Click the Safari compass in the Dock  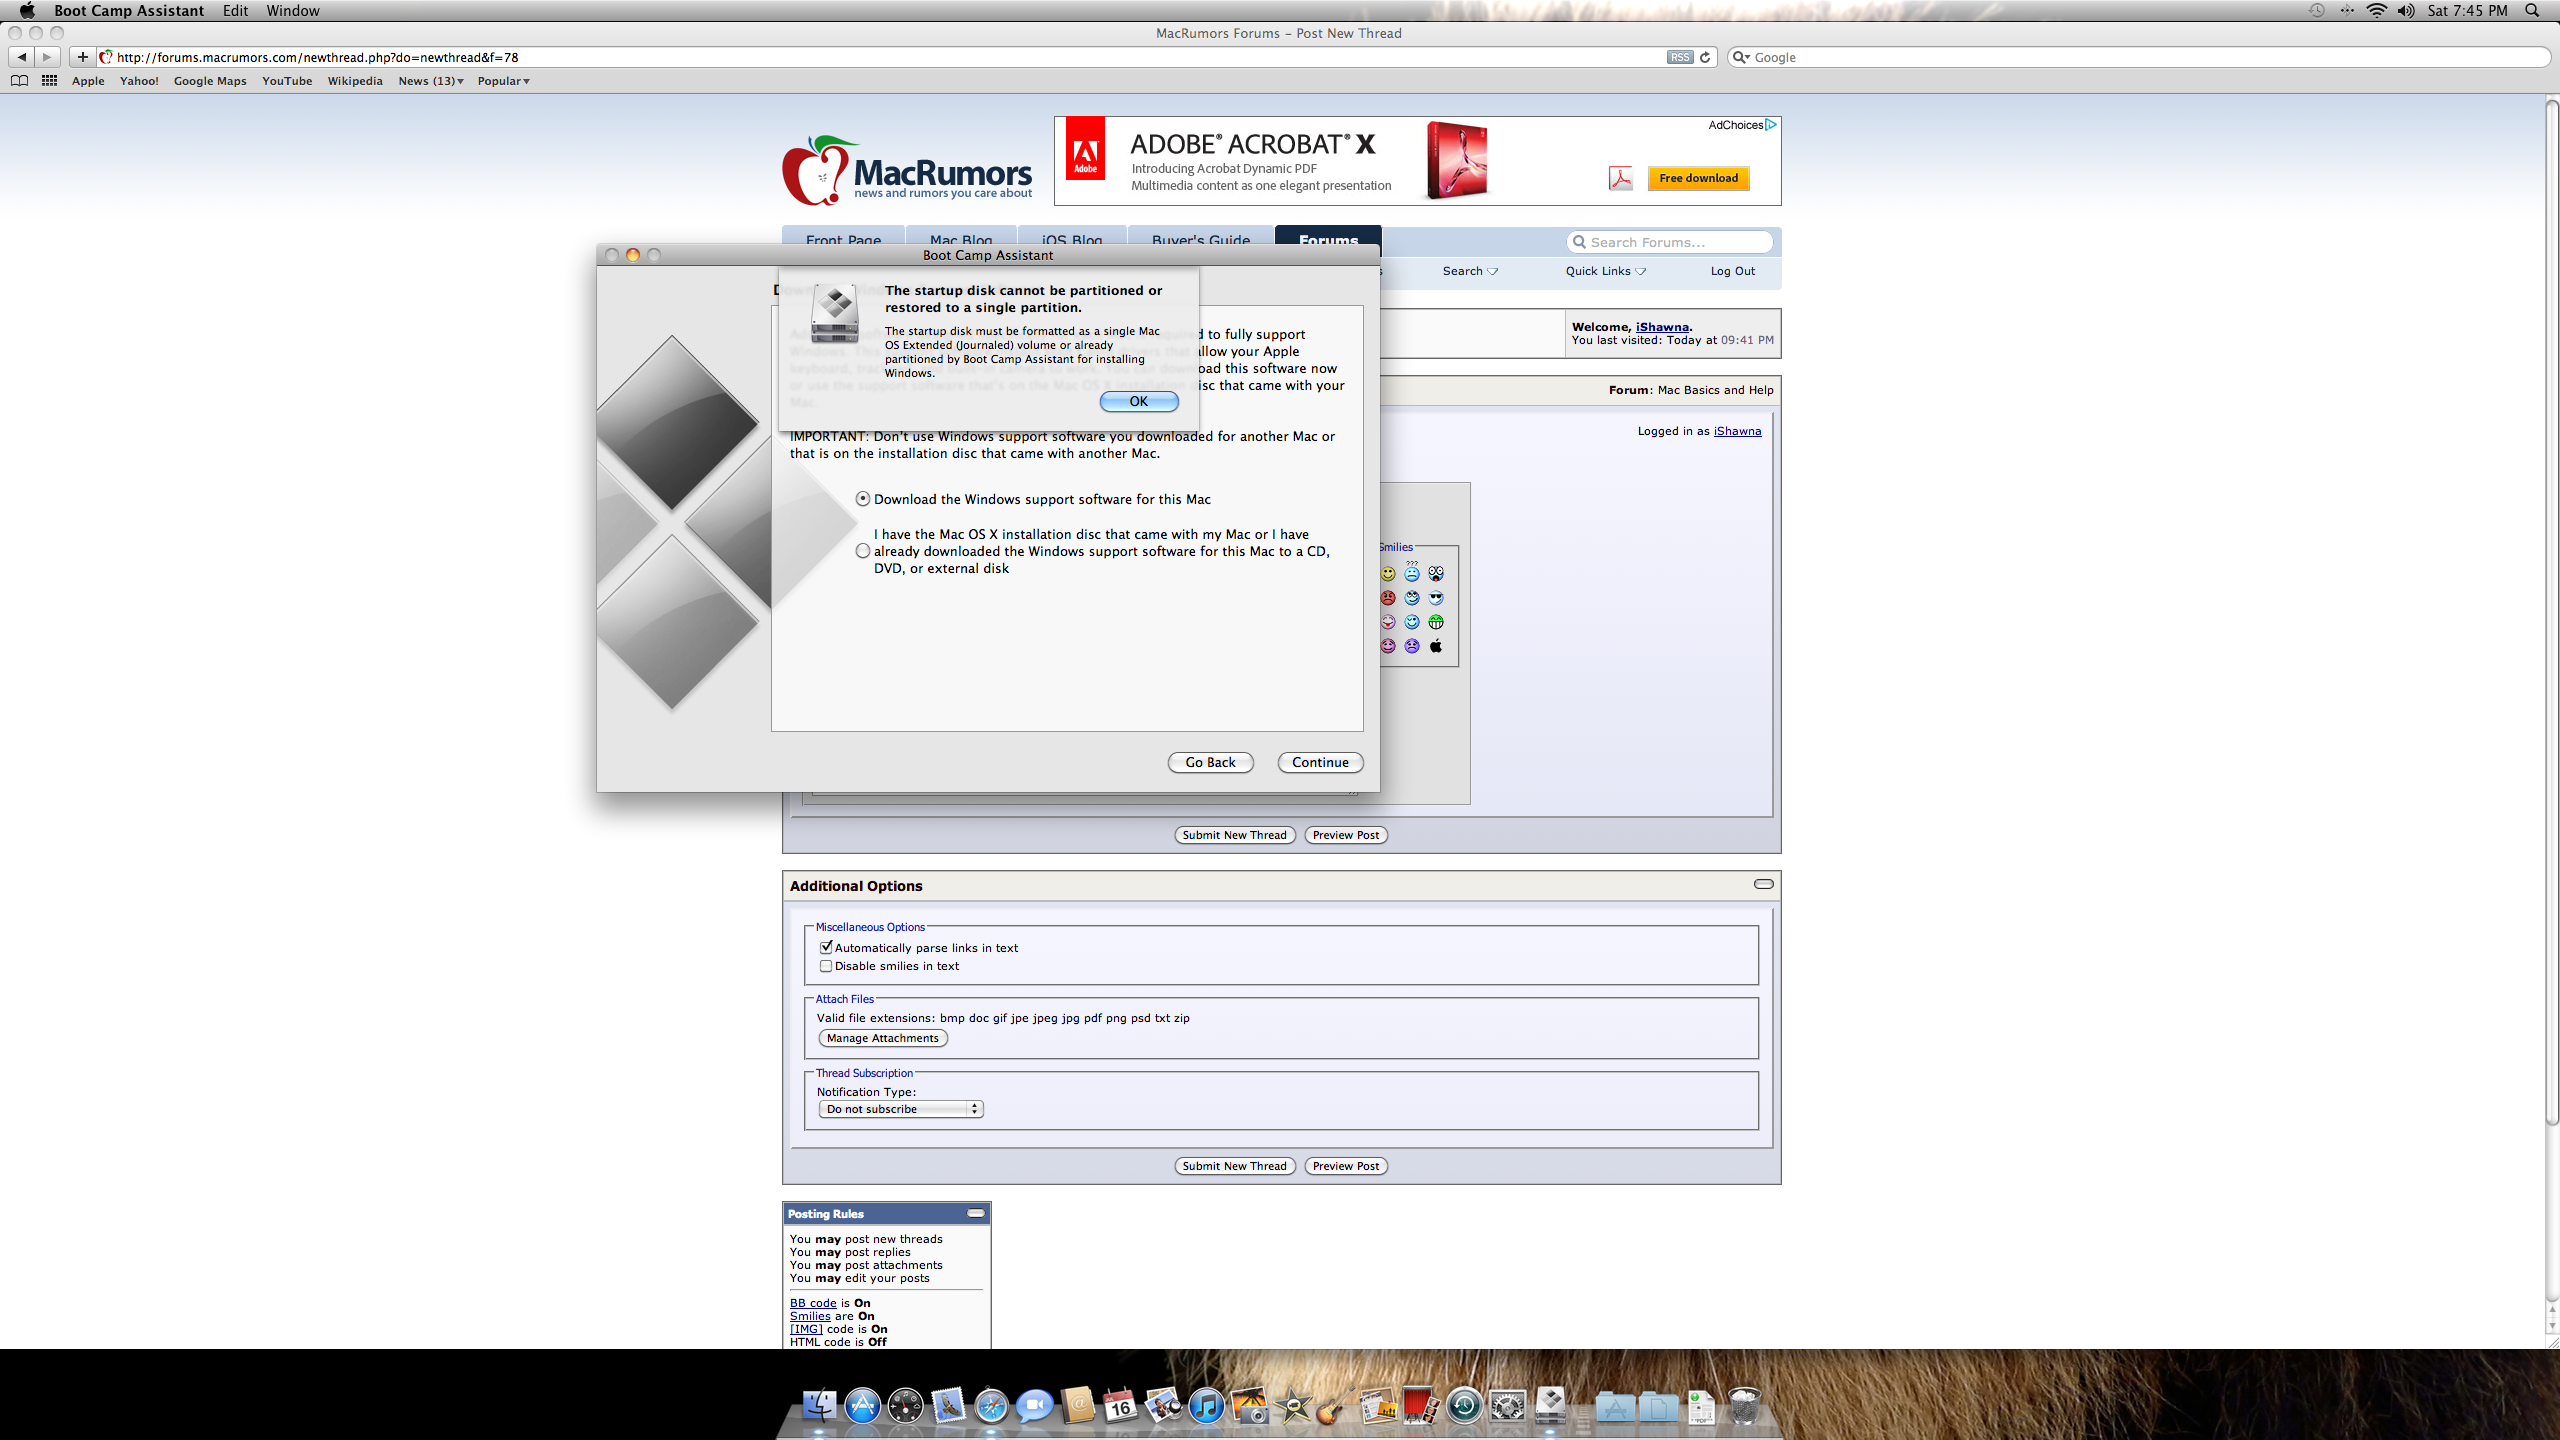coord(991,1405)
